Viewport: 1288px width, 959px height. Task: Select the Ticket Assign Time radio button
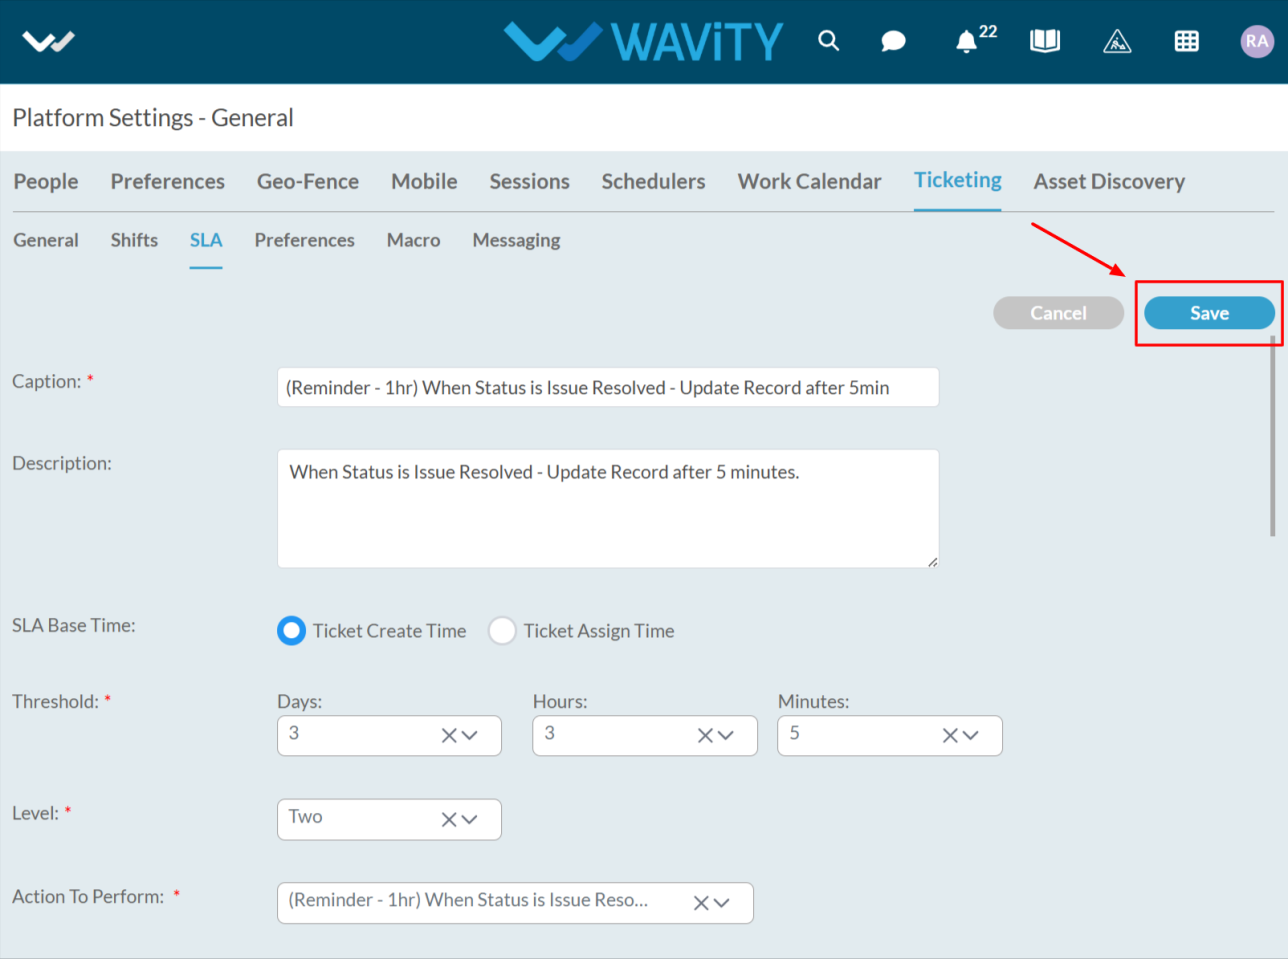click(x=502, y=631)
